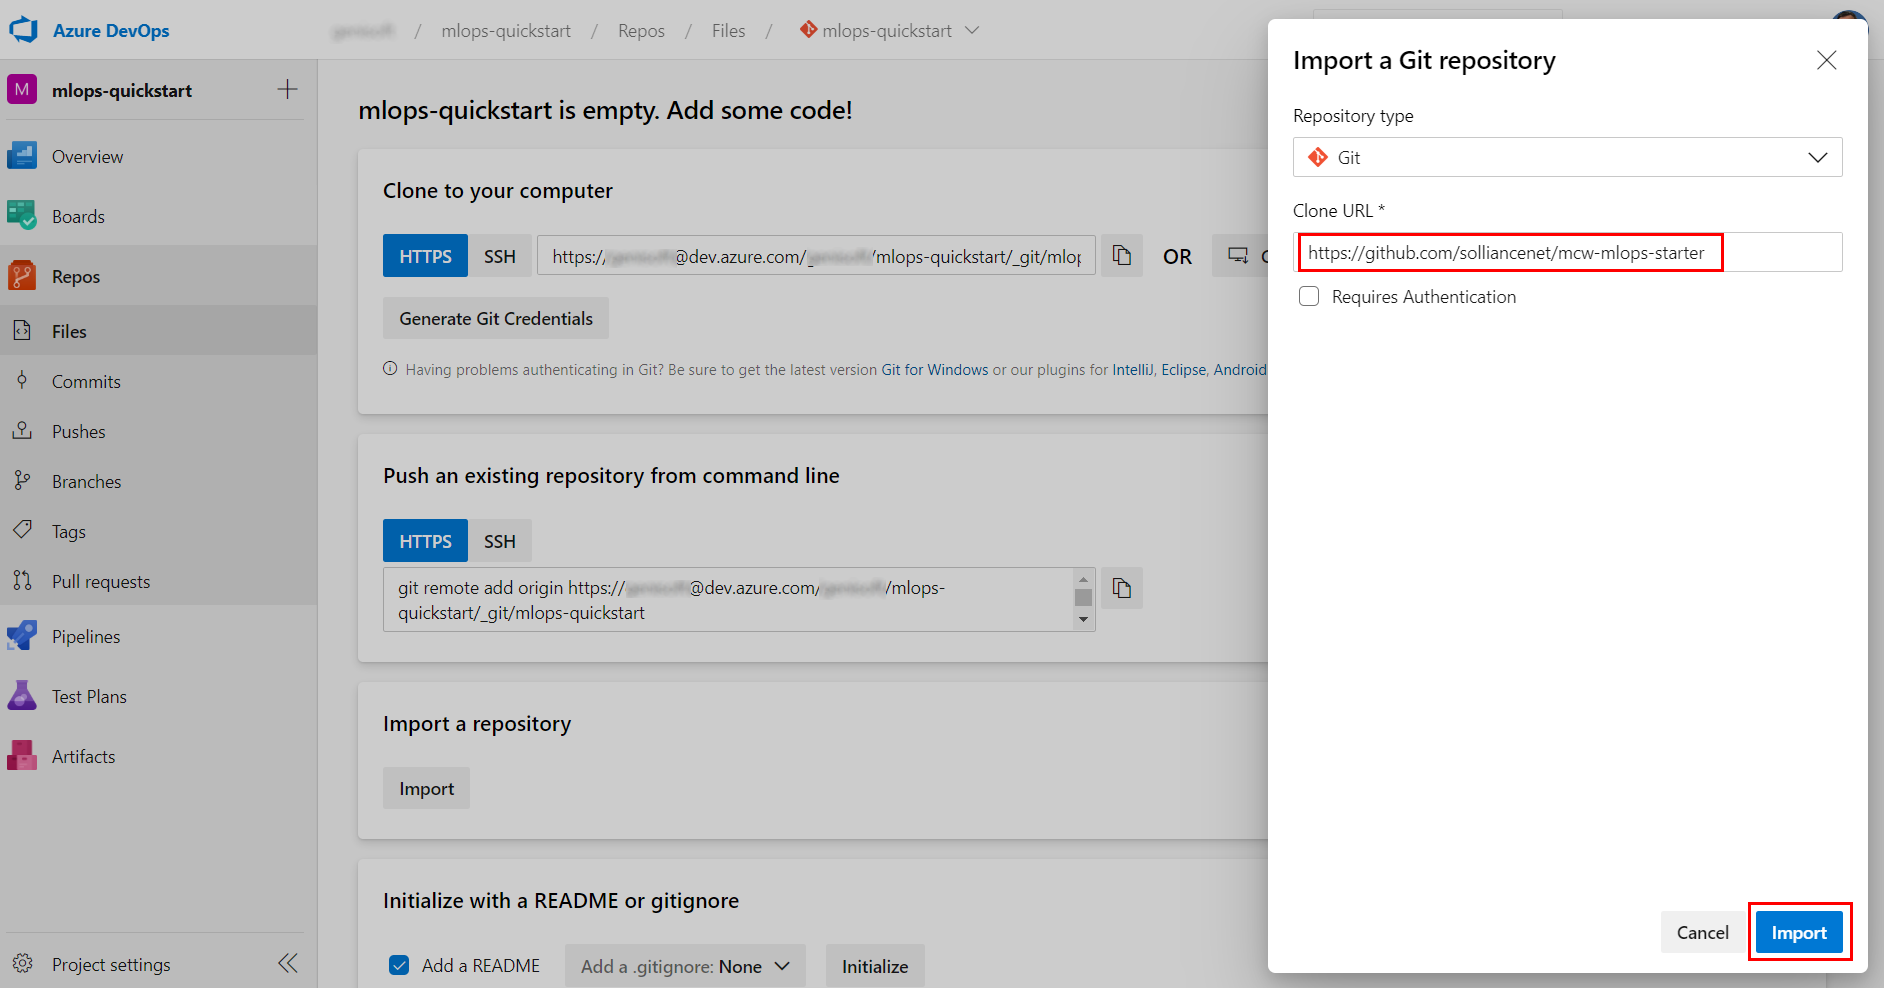The height and width of the screenshot is (988, 1884).
Task: Select the Pushes icon in sidebar
Action: [x=22, y=431]
